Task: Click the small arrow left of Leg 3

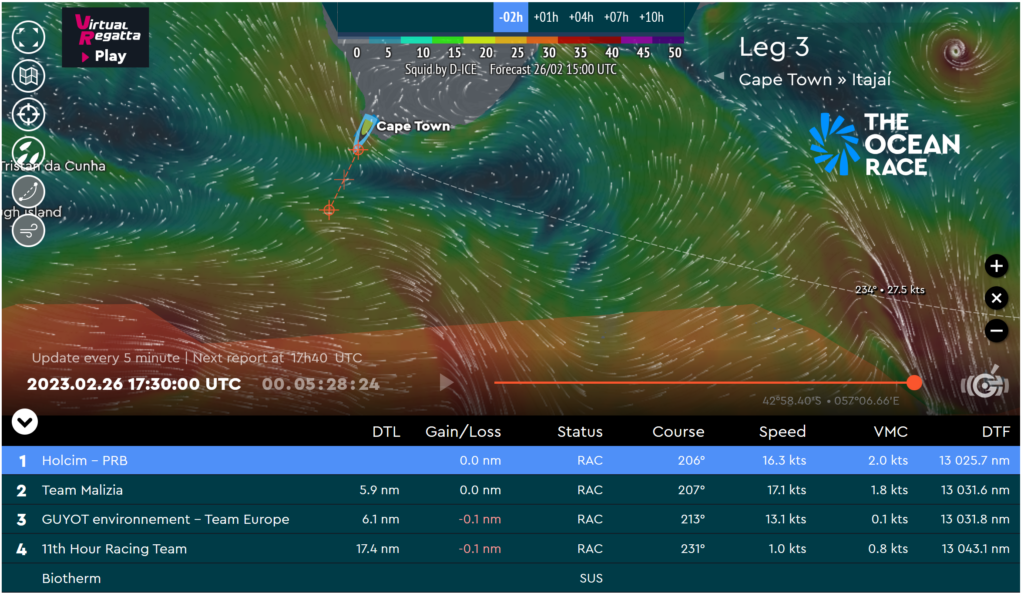Action: point(719,76)
